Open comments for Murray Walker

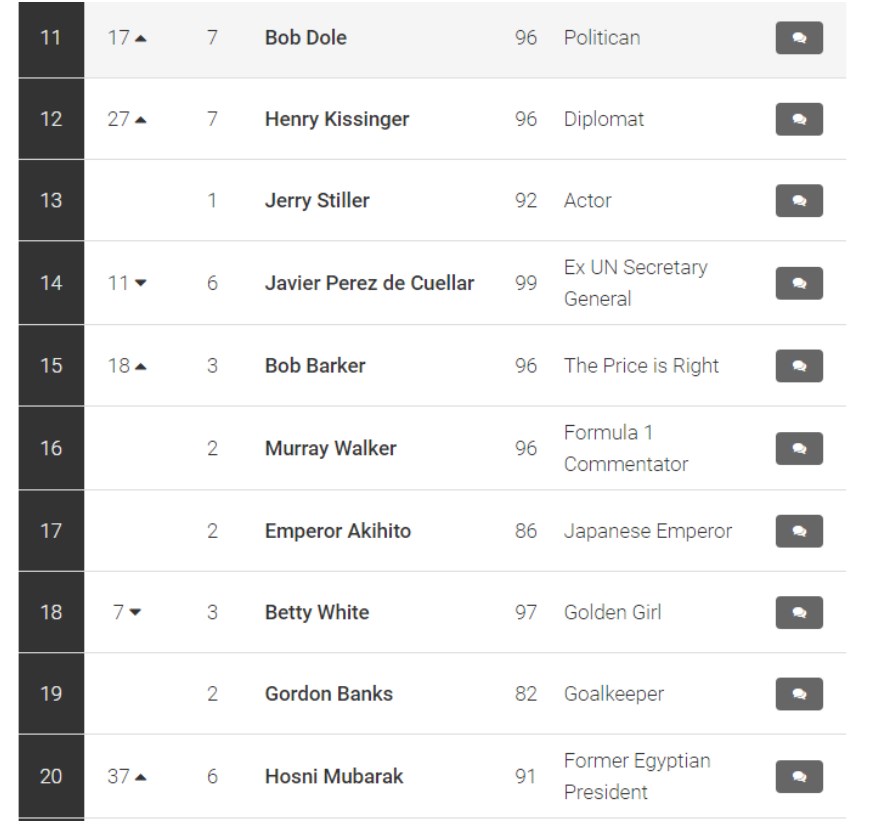(x=799, y=448)
